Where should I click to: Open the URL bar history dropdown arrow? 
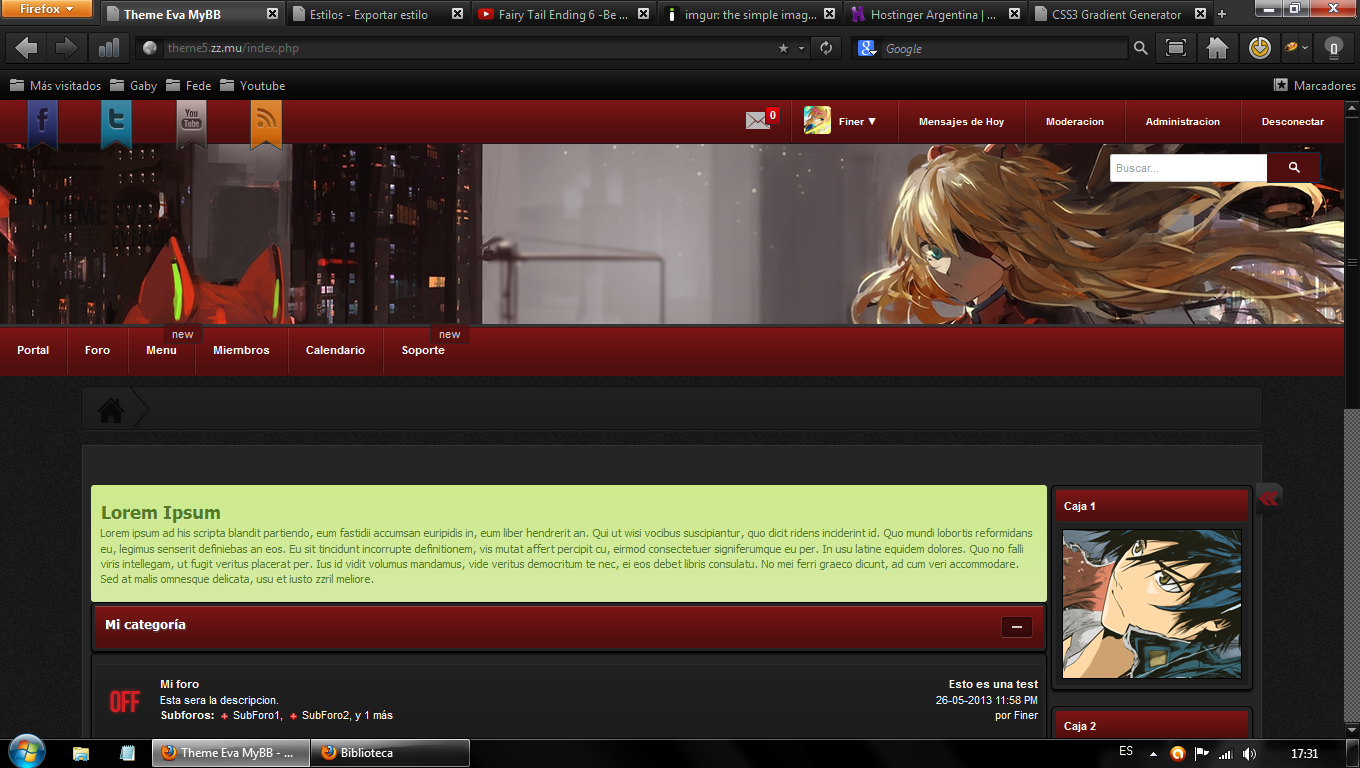pos(801,48)
